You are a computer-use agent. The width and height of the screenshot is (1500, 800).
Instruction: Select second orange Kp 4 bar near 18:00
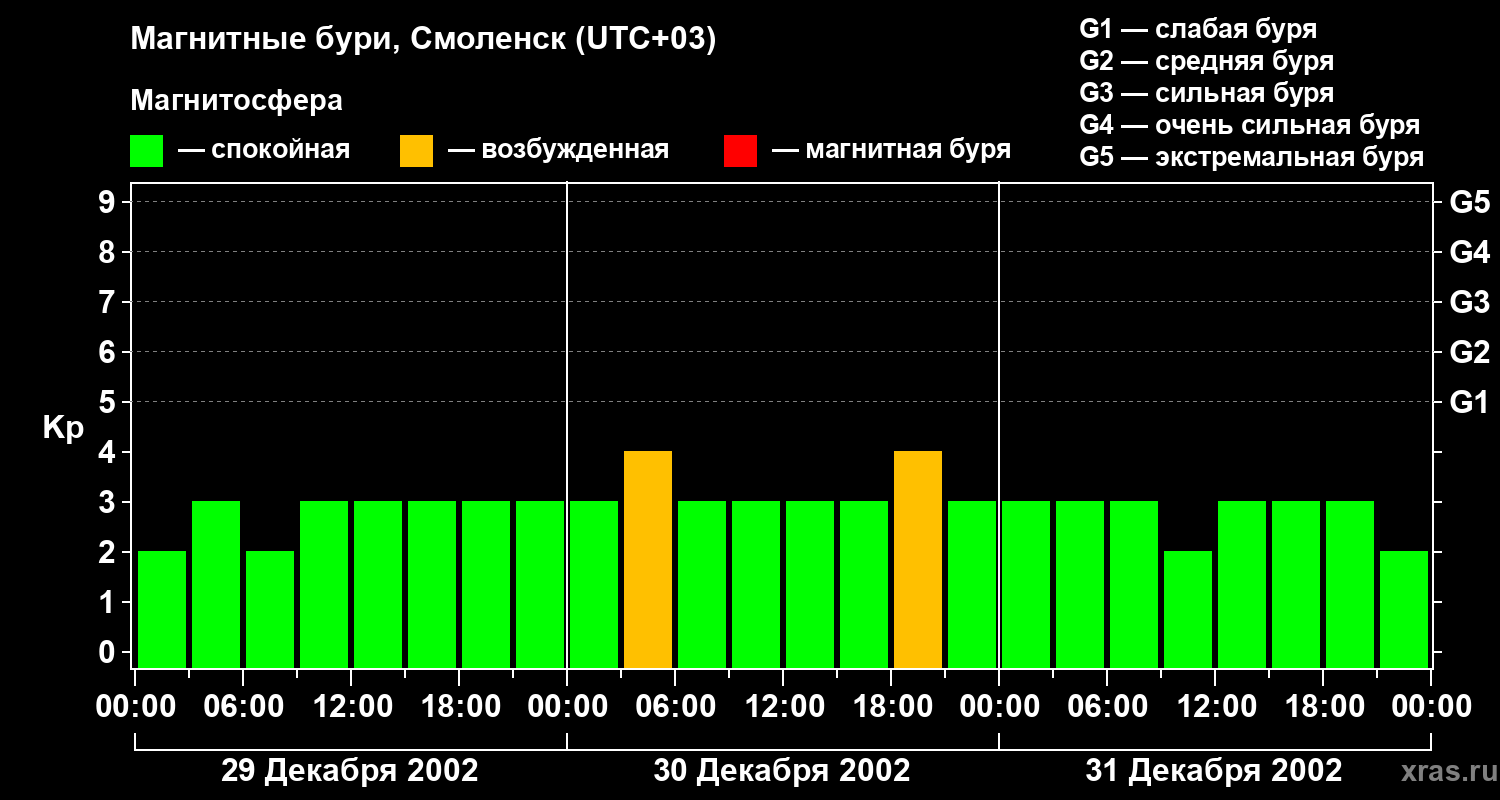point(918,560)
